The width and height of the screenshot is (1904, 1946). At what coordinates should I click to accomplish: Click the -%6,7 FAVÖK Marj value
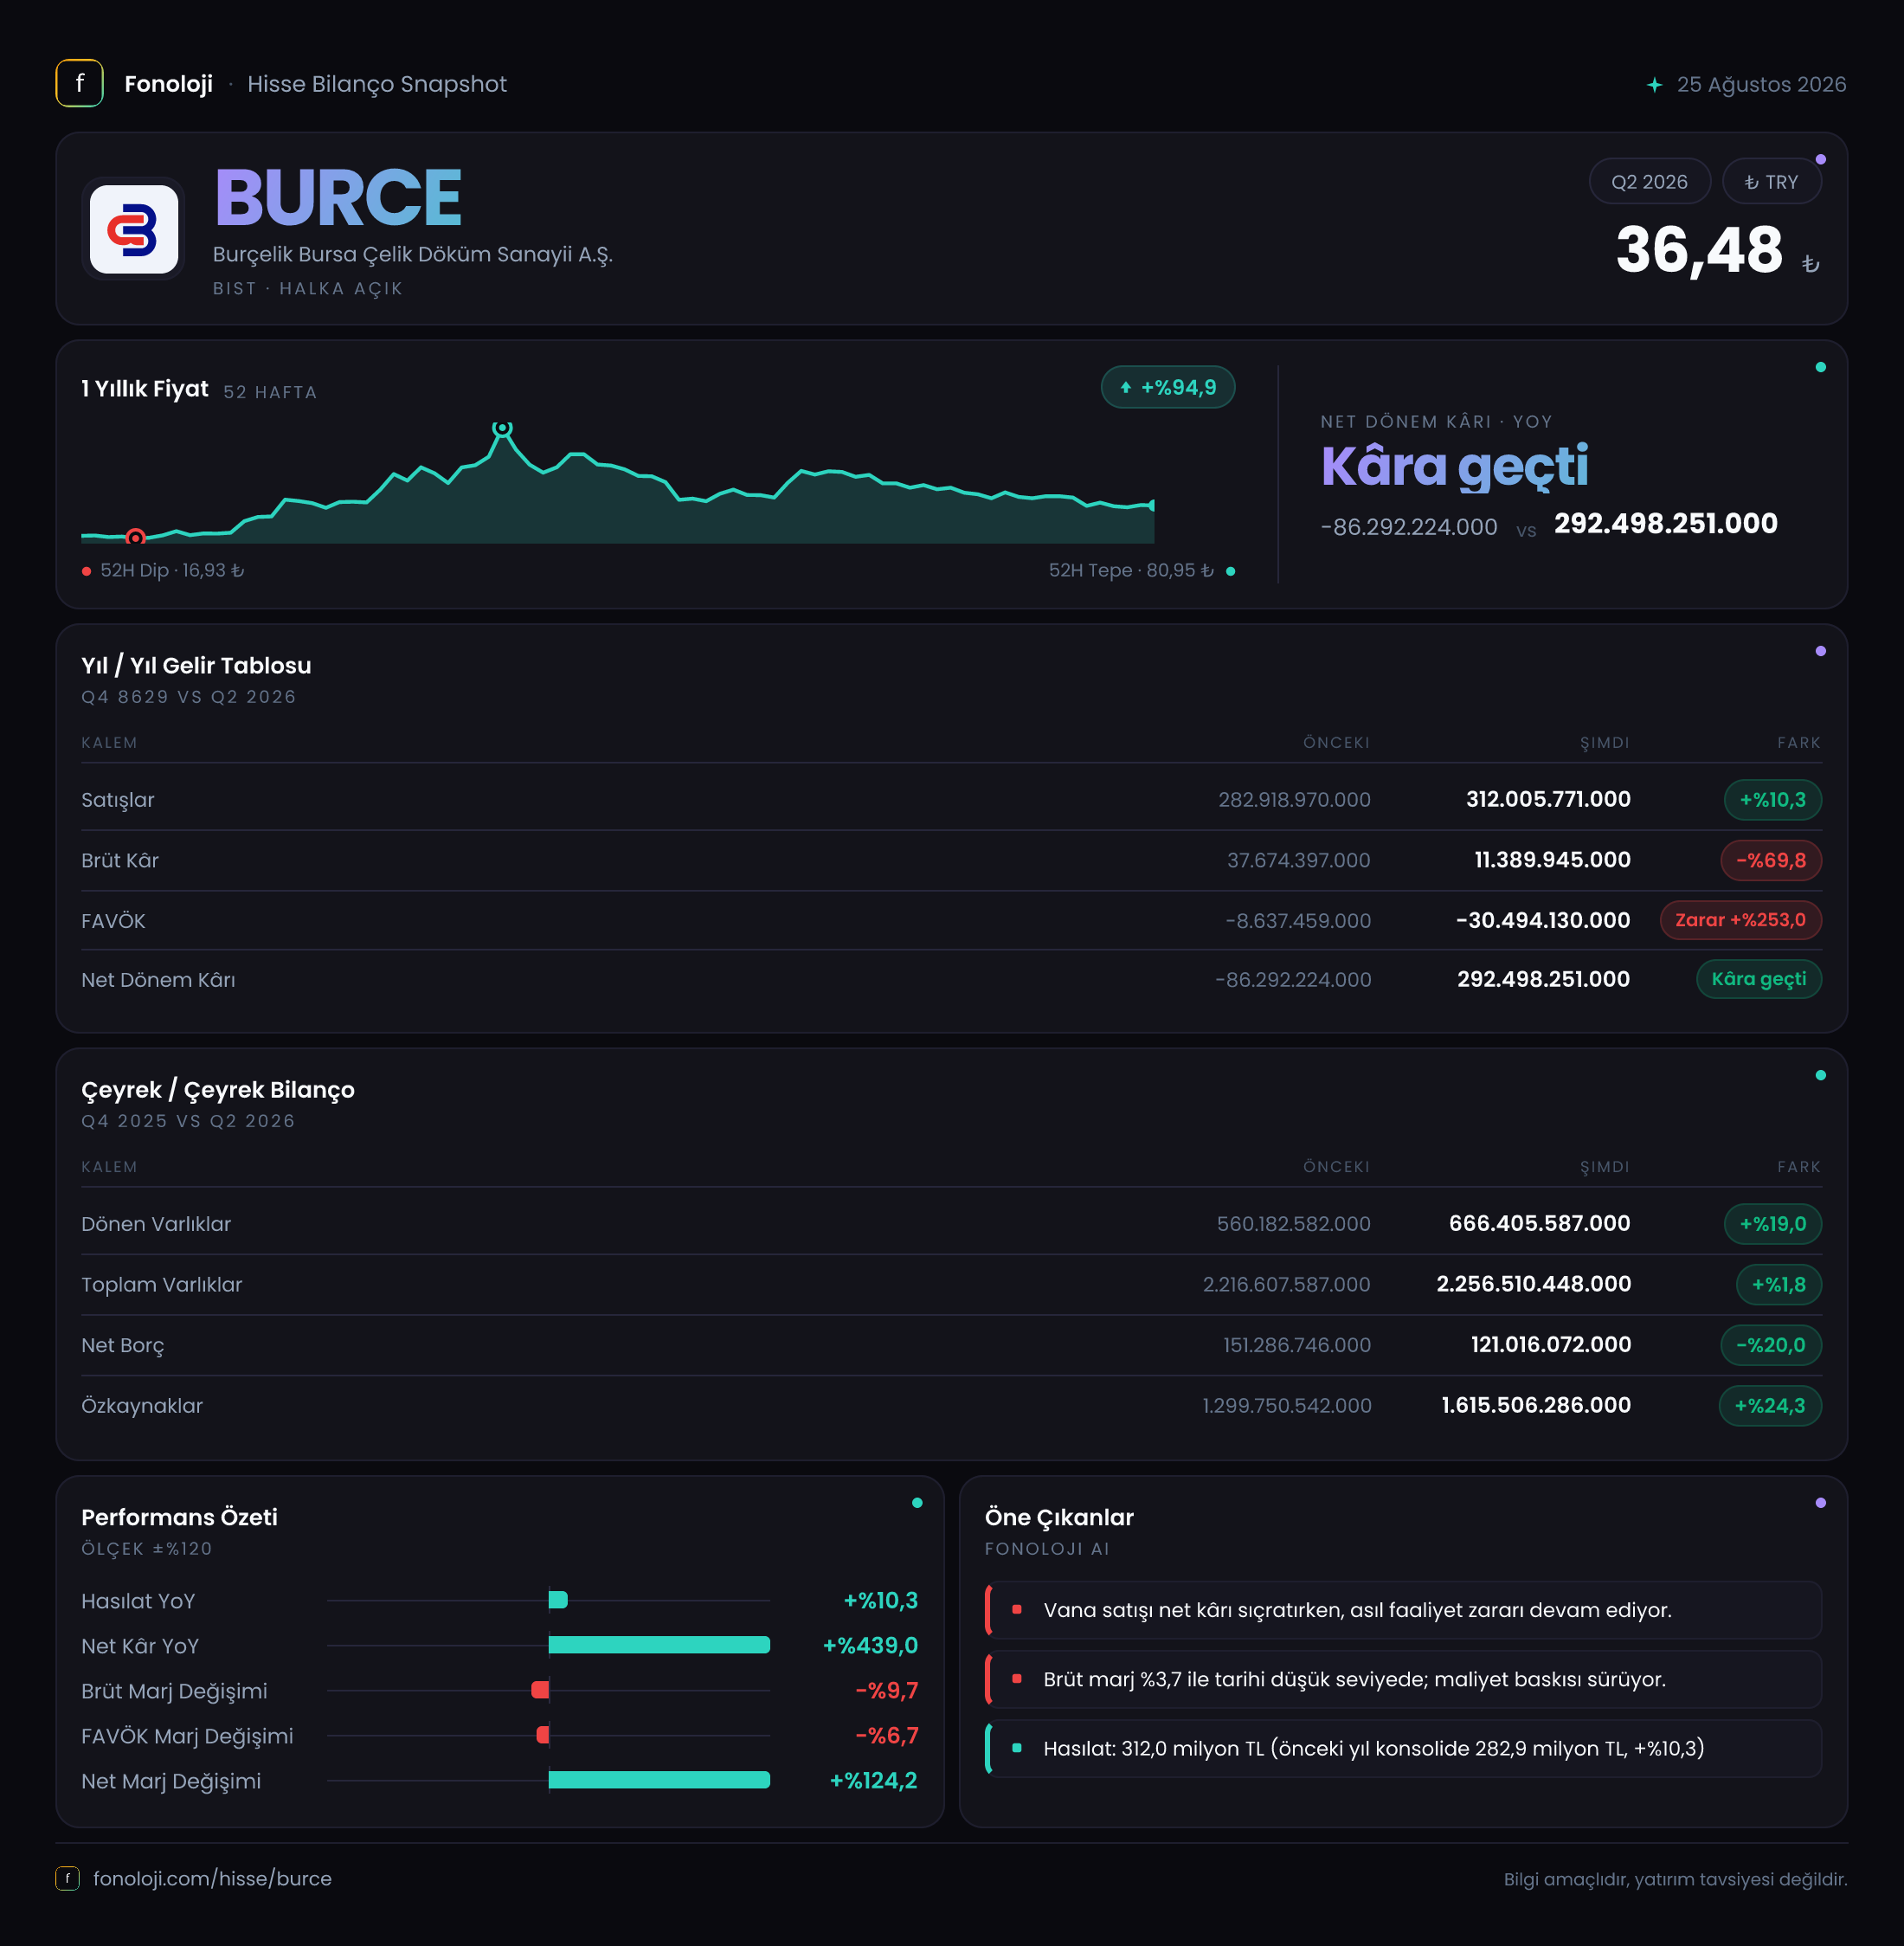(886, 1735)
